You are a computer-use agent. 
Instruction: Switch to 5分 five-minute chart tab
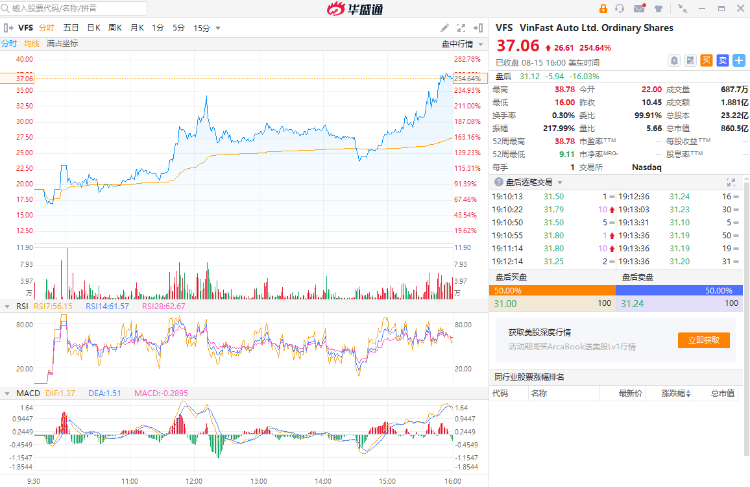pos(178,28)
